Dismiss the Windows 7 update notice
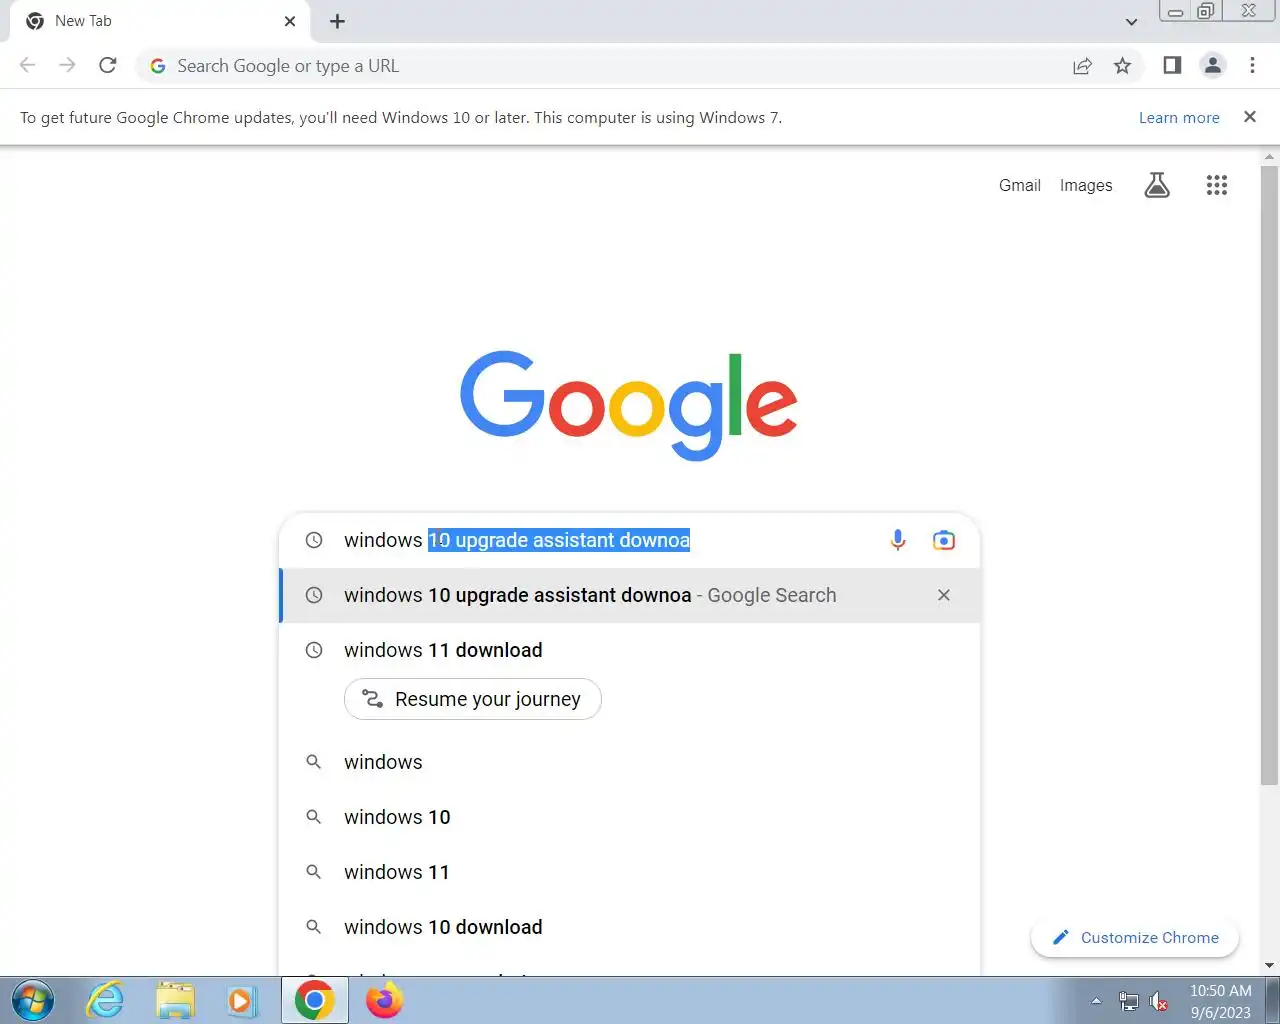This screenshot has width=1280, height=1024. pyautogui.click(x=1249, y=117)
